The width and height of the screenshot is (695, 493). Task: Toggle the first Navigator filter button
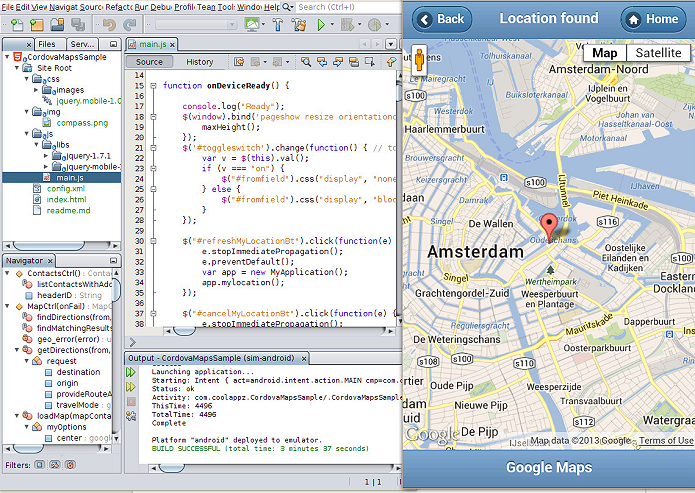pos(39,465)
